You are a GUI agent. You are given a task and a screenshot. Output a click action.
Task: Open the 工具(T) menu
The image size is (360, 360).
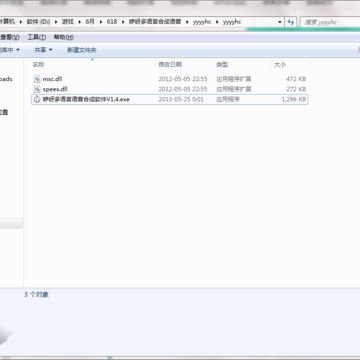[36, 37]
